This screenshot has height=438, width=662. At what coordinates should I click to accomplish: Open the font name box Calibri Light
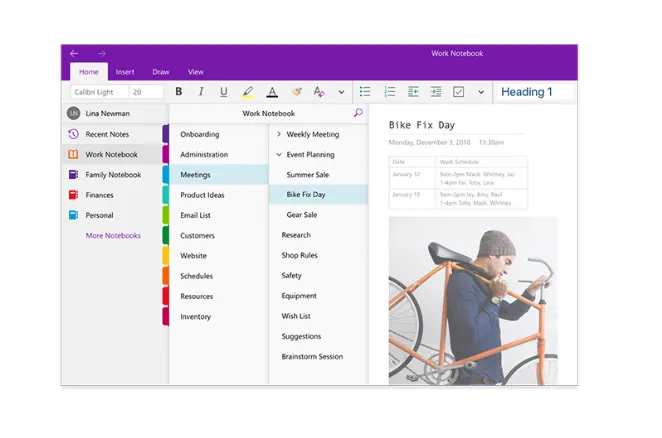(99, 92)
